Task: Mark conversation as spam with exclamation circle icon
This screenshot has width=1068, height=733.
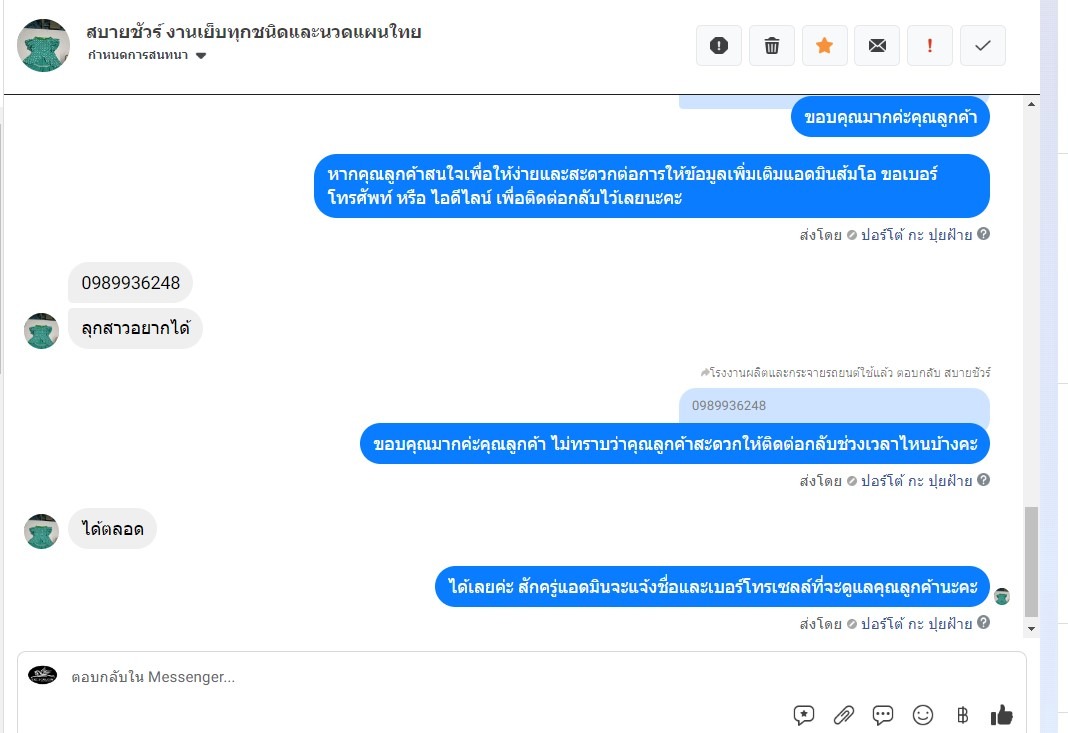Action: (x=719, y=46)
